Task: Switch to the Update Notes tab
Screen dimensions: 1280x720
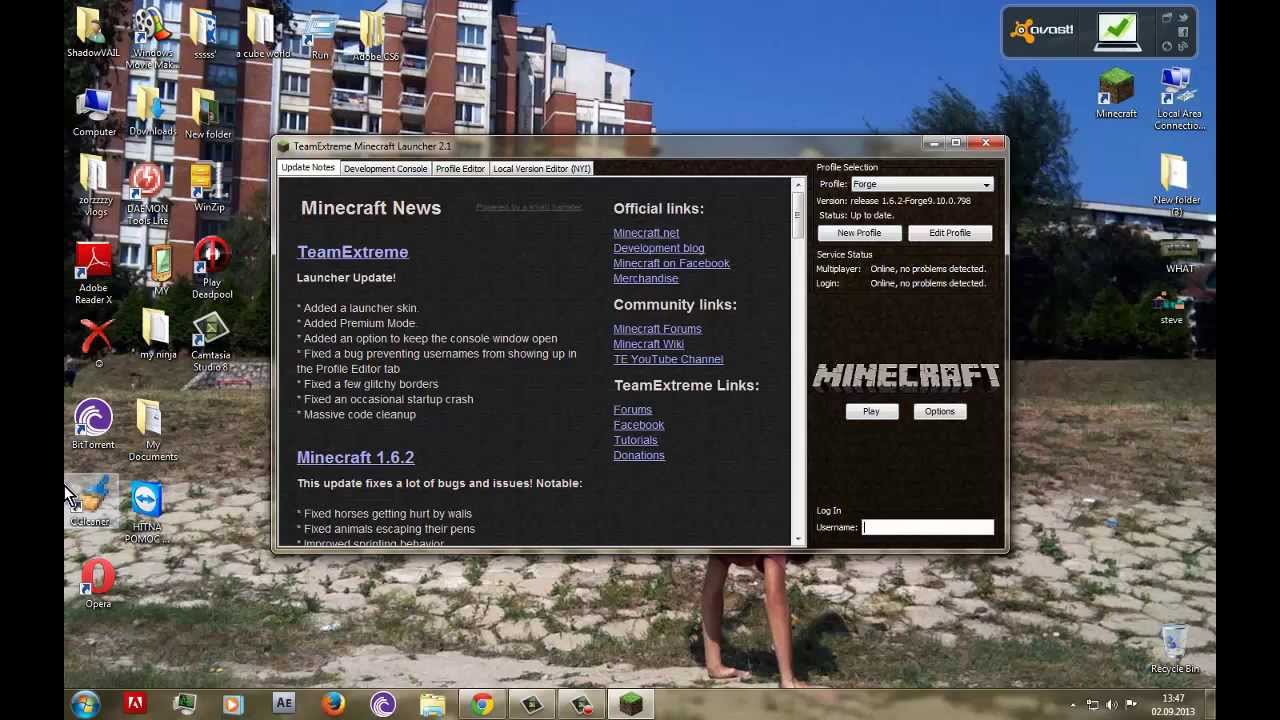Action: tap(308, 168)
